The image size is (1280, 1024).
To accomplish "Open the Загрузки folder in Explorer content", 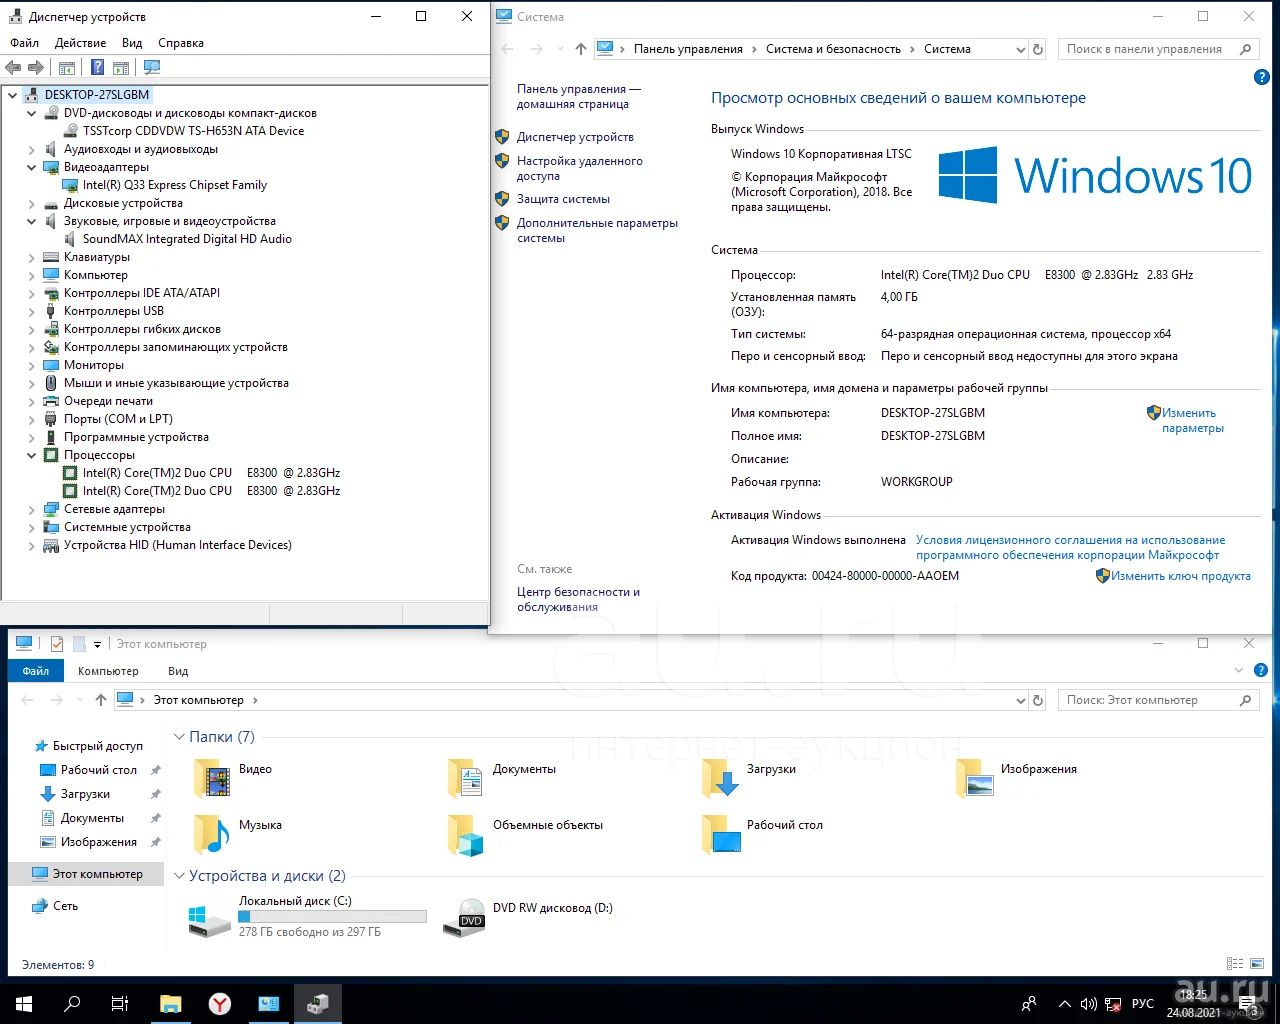I will [750, 777].
